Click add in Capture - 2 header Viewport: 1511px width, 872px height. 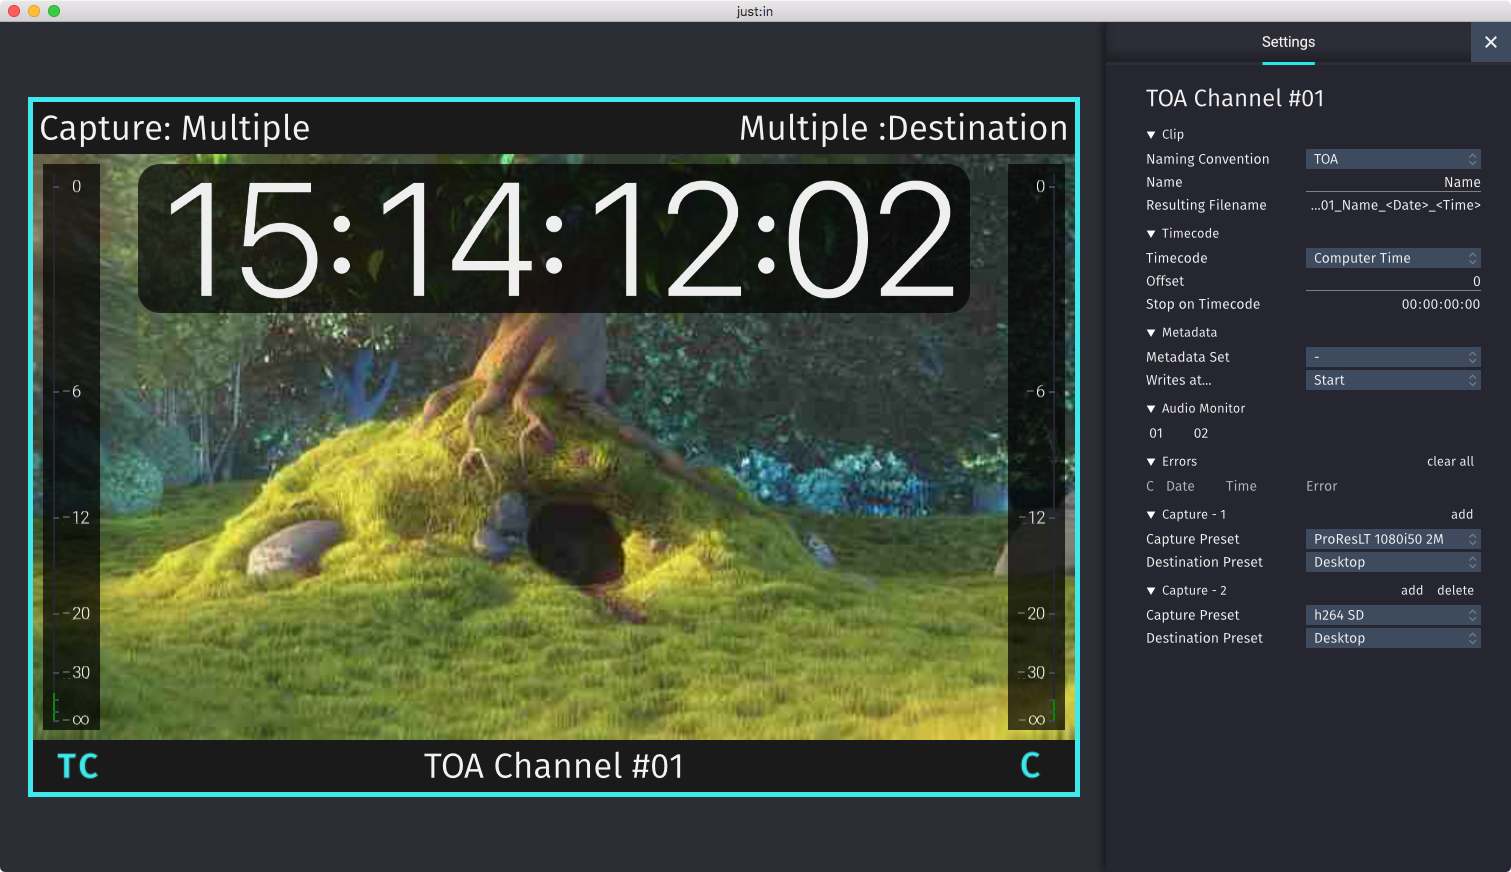(1412, 590)
